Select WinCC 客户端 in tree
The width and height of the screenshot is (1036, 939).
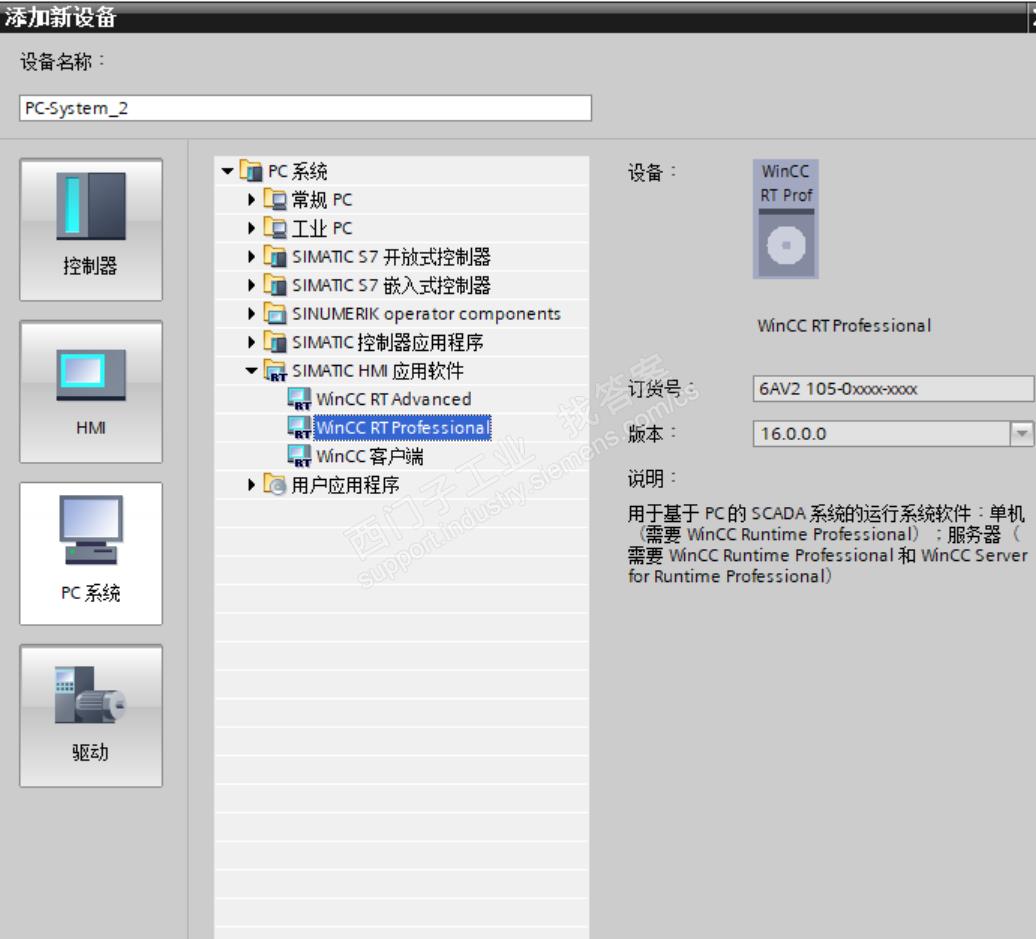click(x=370, y=456)
